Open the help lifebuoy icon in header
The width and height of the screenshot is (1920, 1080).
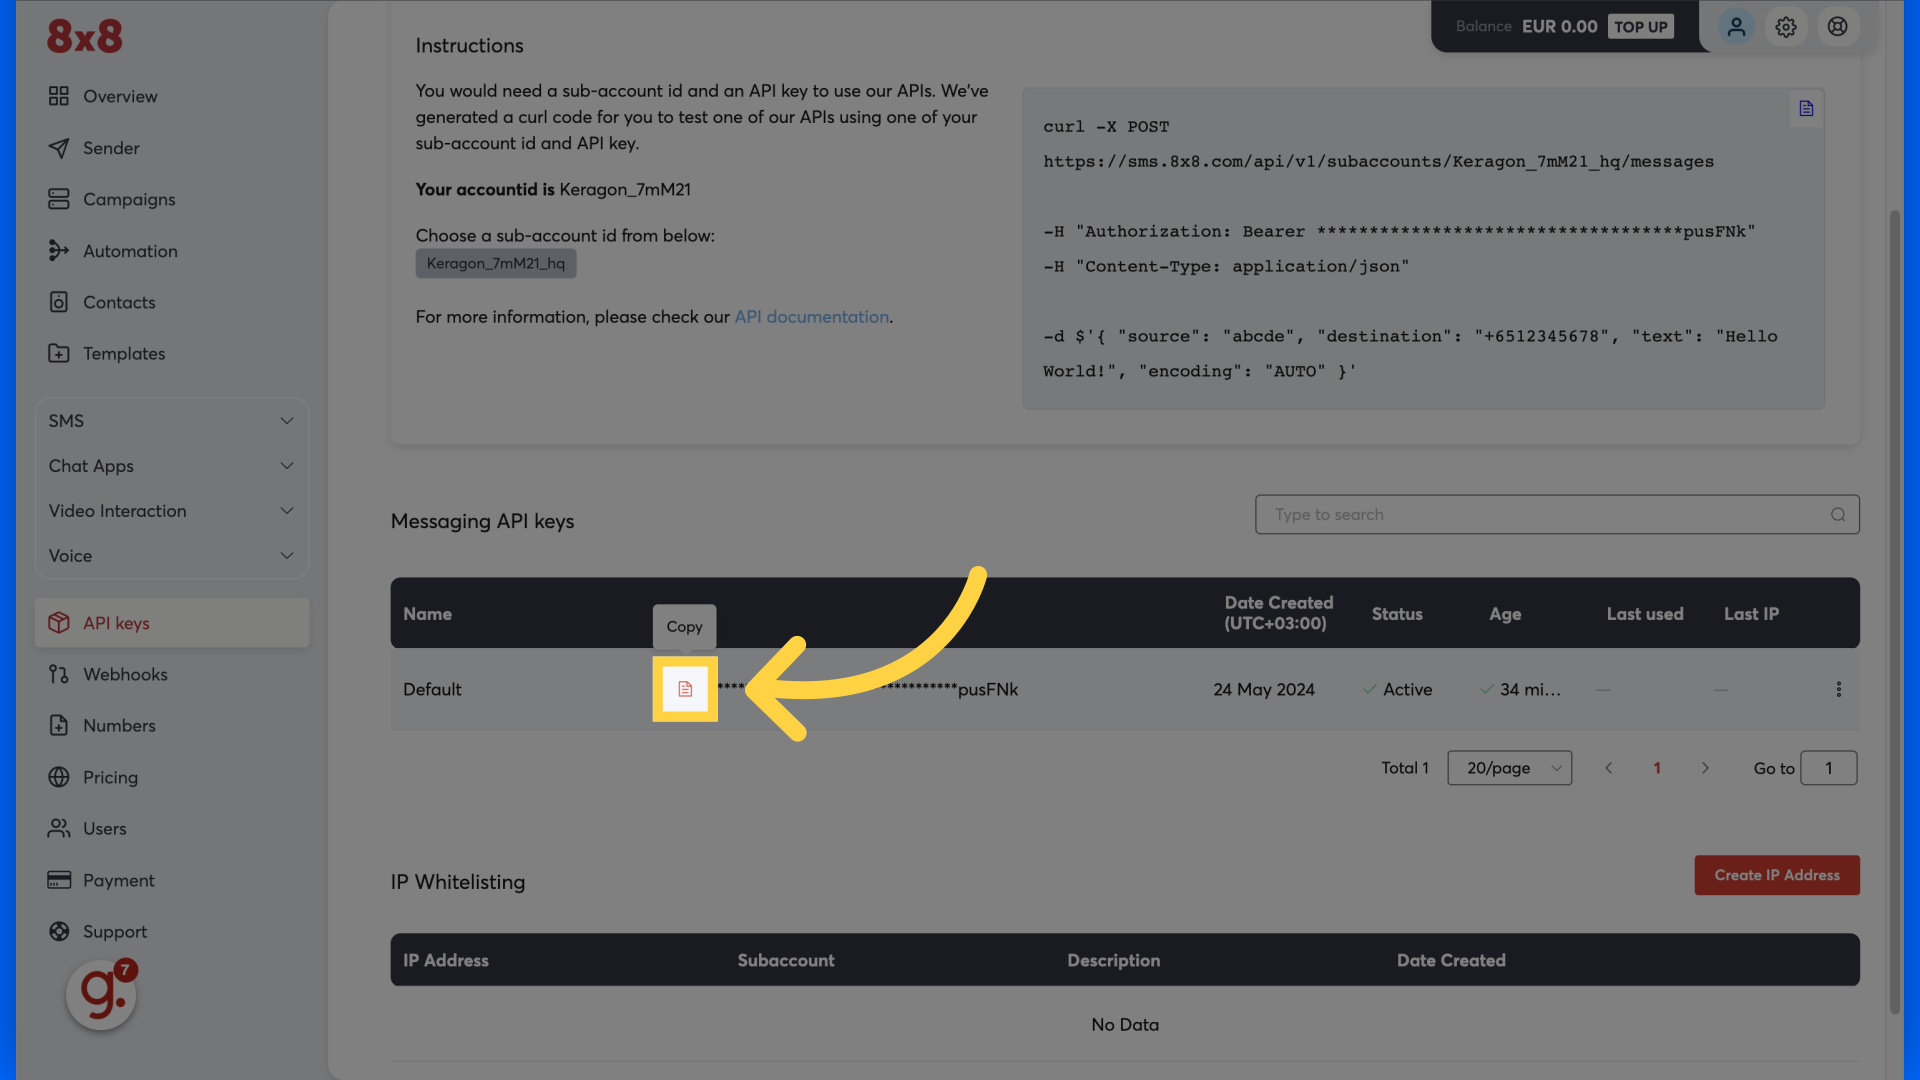pyautogui.click(x=1837, y=27)
